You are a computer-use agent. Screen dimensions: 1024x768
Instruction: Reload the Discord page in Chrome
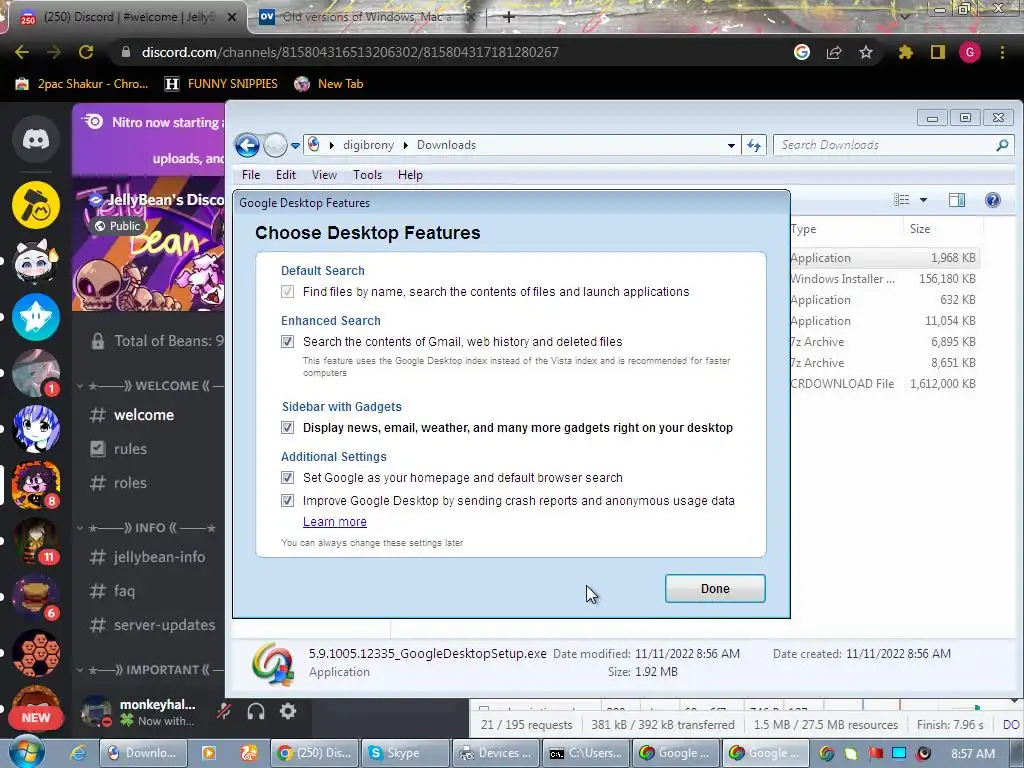pyautogui.click(x=86, y=52)
